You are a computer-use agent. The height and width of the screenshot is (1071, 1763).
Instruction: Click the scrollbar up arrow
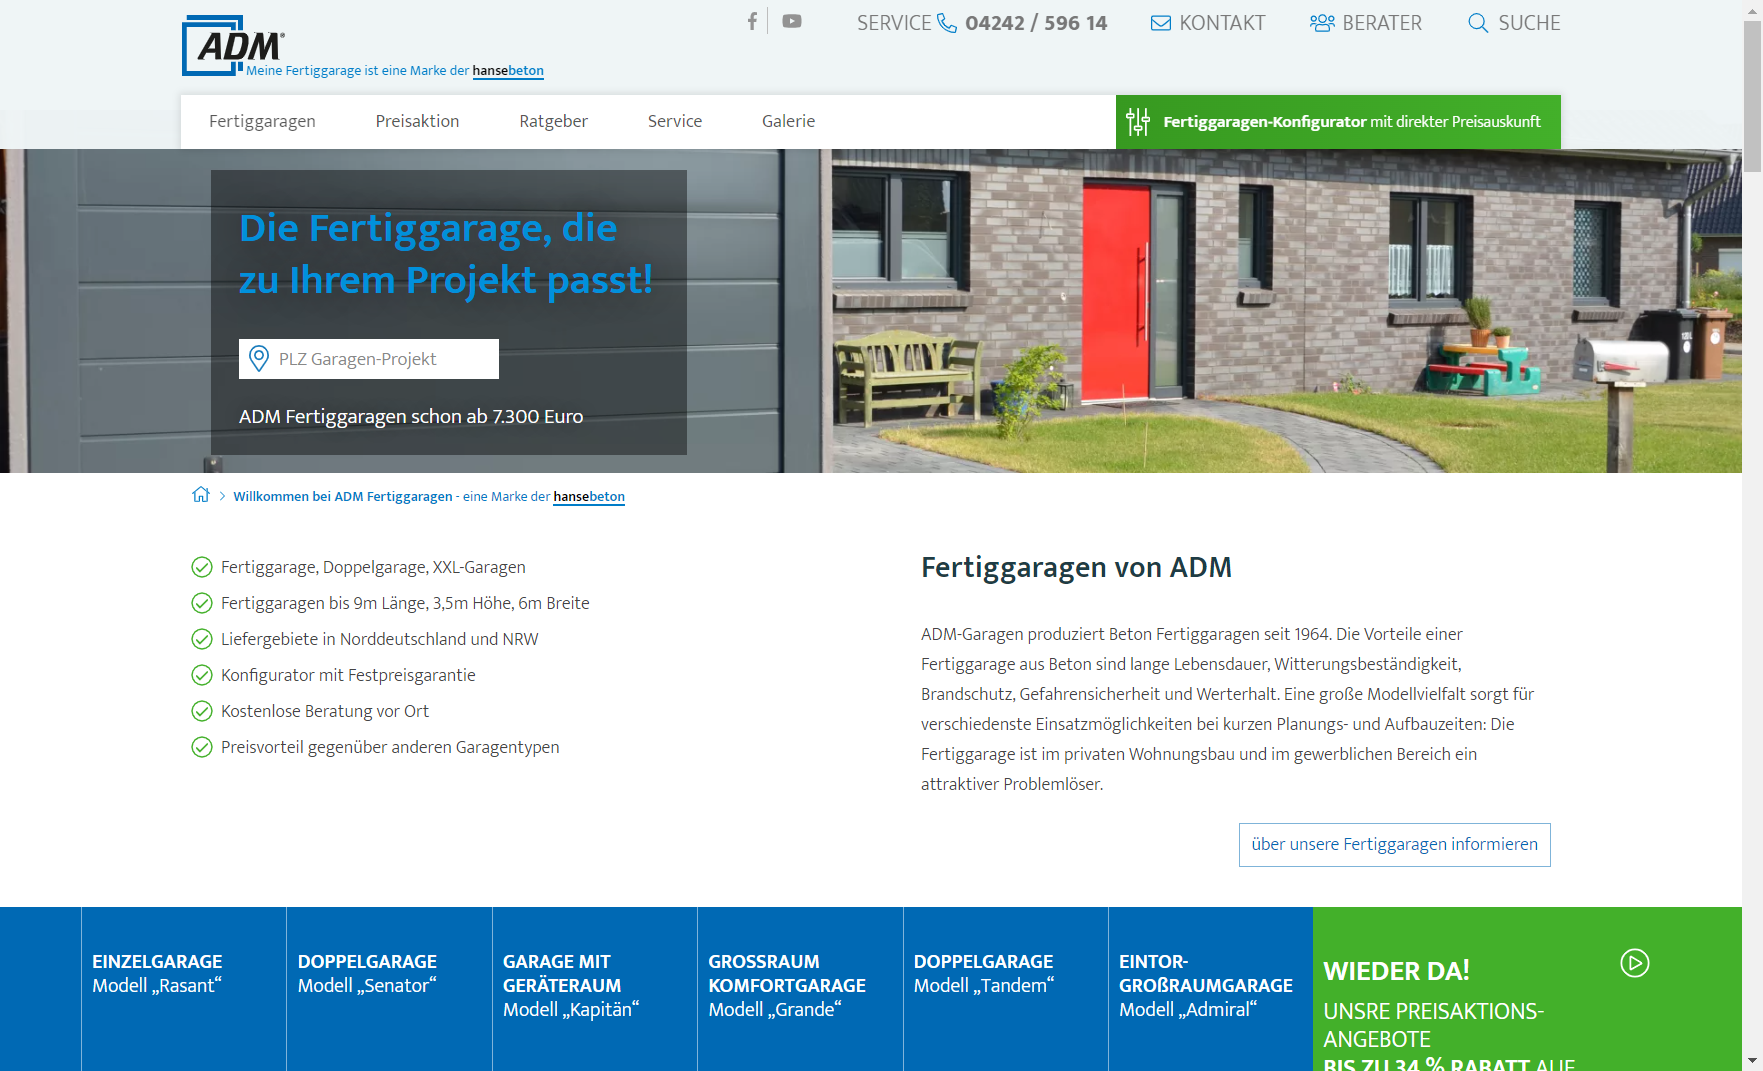coord(1753,9)
